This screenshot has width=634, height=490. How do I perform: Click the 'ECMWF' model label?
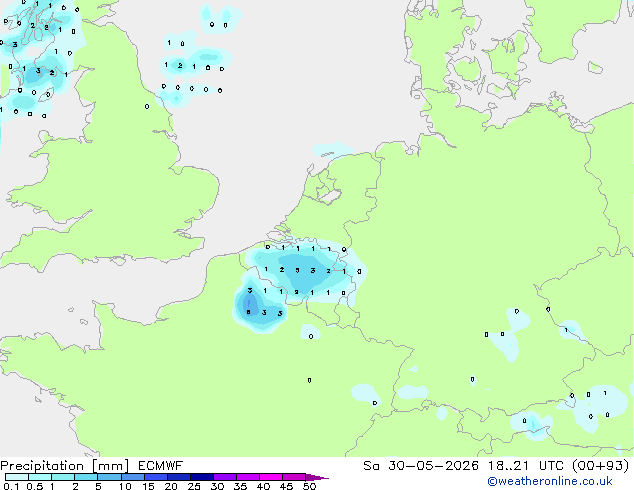point(161,466)
